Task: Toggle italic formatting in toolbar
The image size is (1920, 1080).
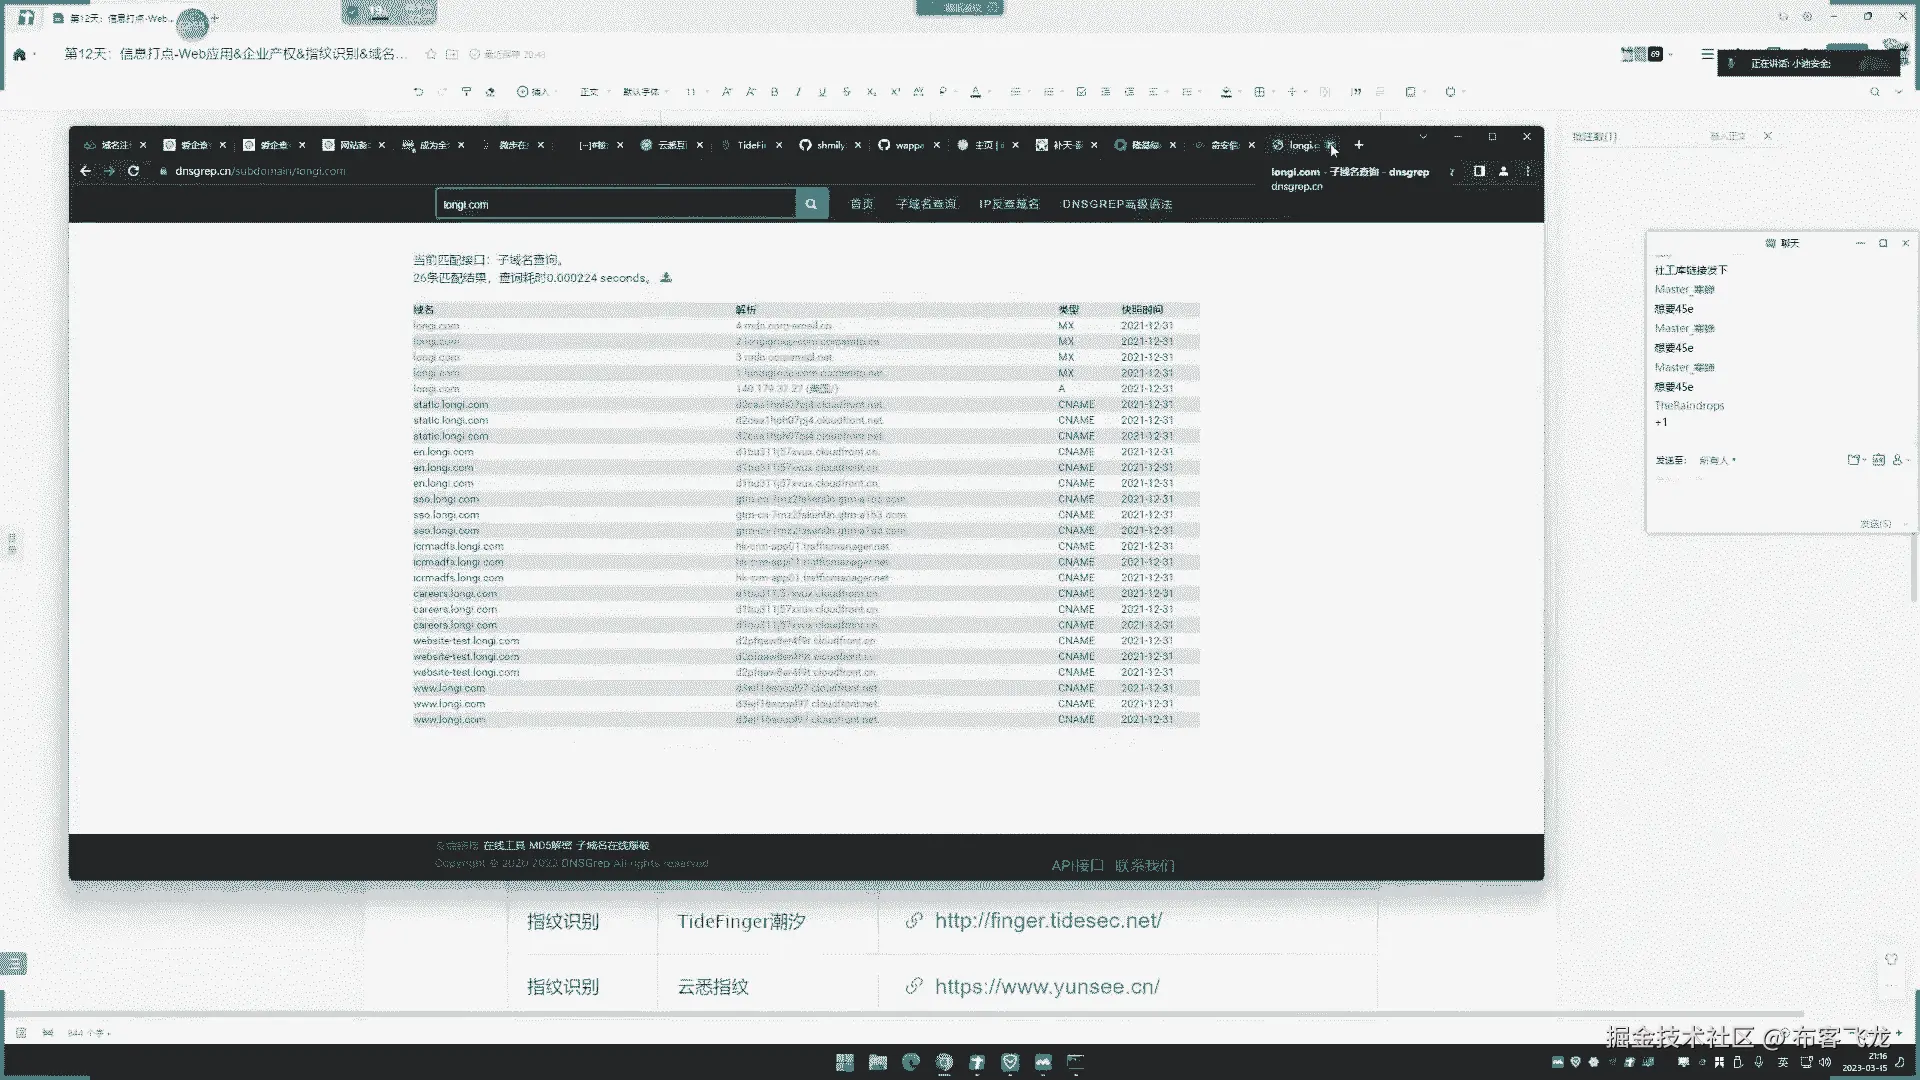Action: click(x=798, y=92)
